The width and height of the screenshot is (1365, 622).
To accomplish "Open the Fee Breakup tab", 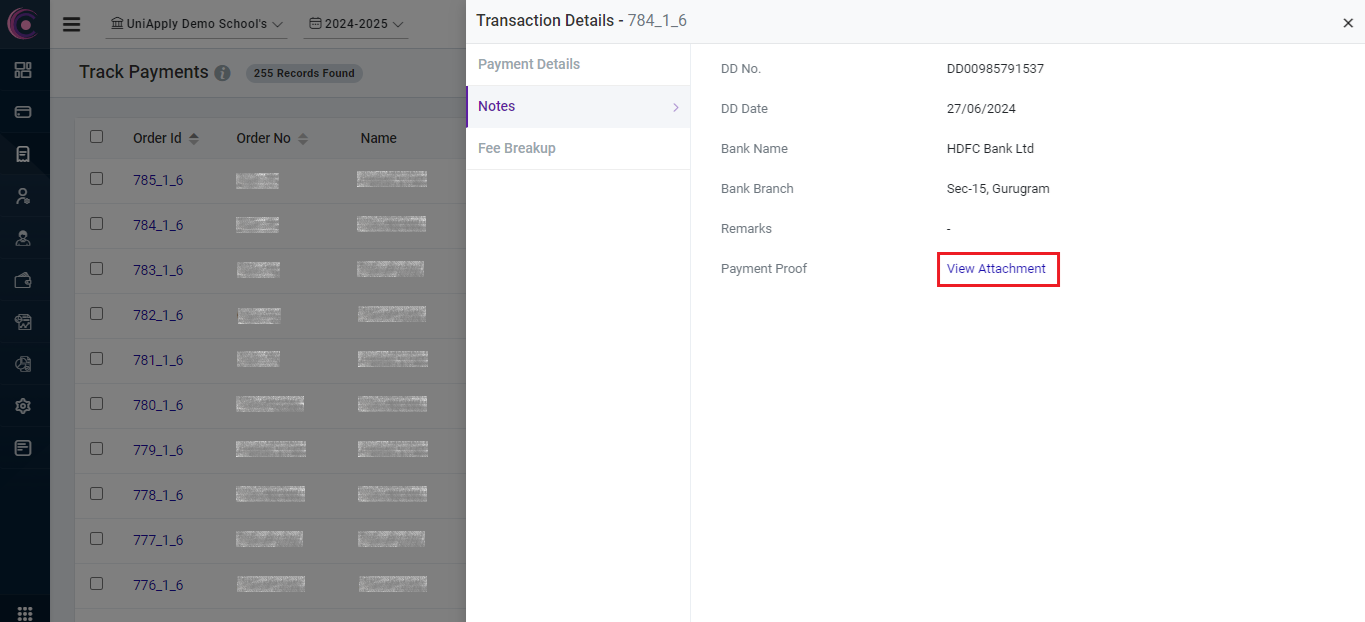I will point(517,148).
